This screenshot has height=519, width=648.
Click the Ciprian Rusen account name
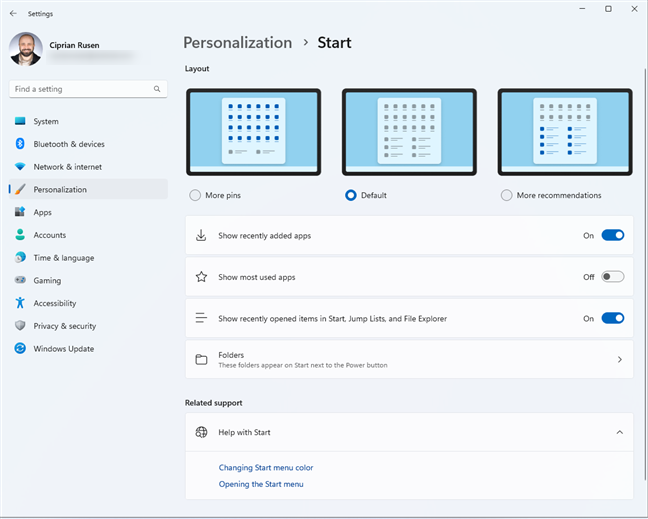coord(74,45)
